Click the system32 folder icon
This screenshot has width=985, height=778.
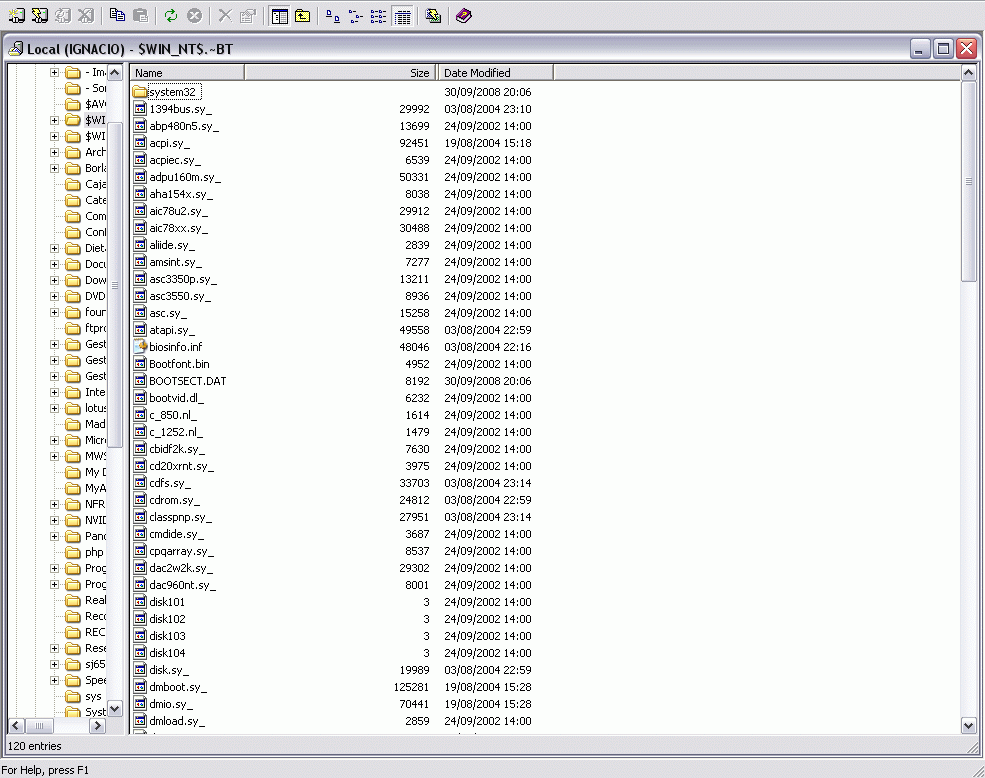tap(139, 92)
